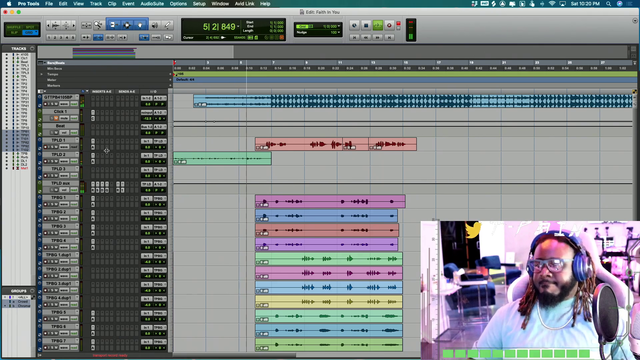Record-enable the TPBG 1 track
Image resolution: width=640 pixels, height=360 pixels.
coord(45,204)
